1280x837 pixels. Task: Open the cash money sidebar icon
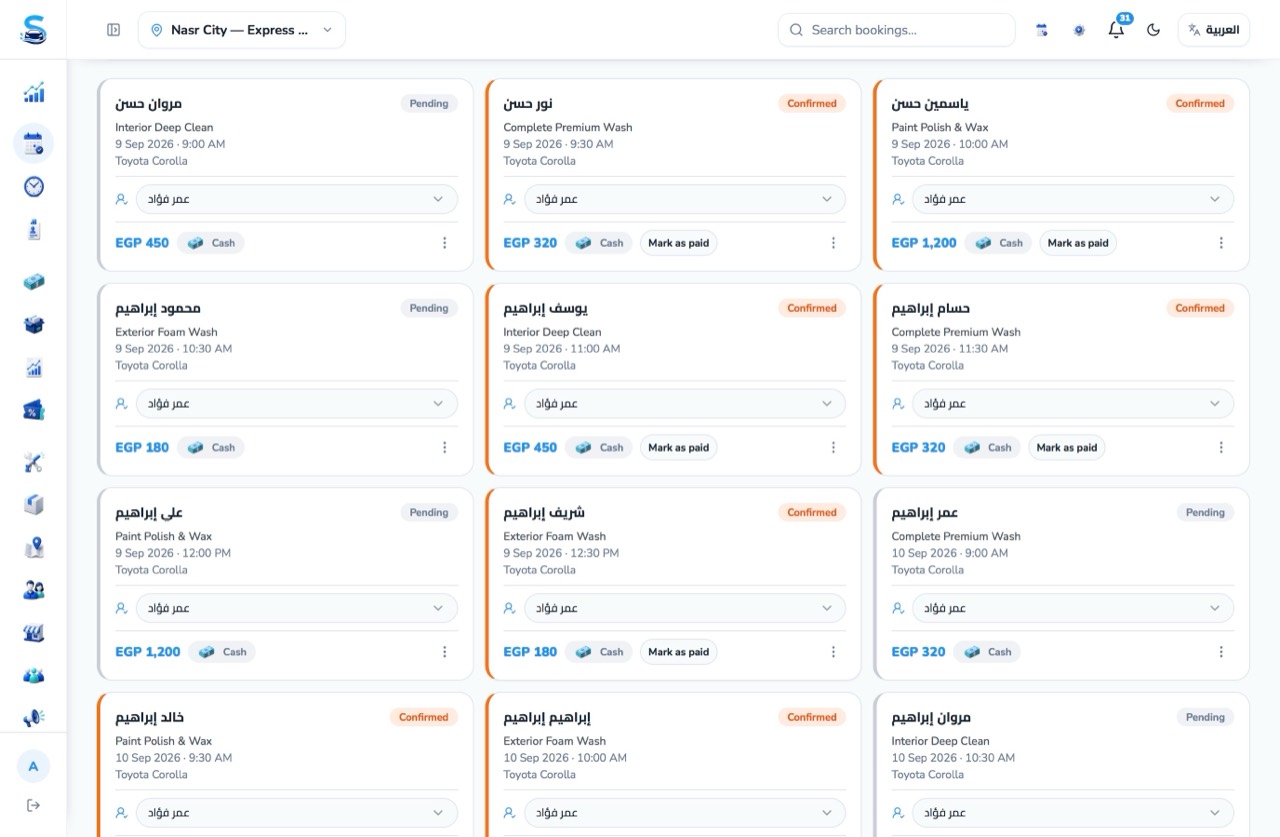pyautogui.click(x=33, y=282)
